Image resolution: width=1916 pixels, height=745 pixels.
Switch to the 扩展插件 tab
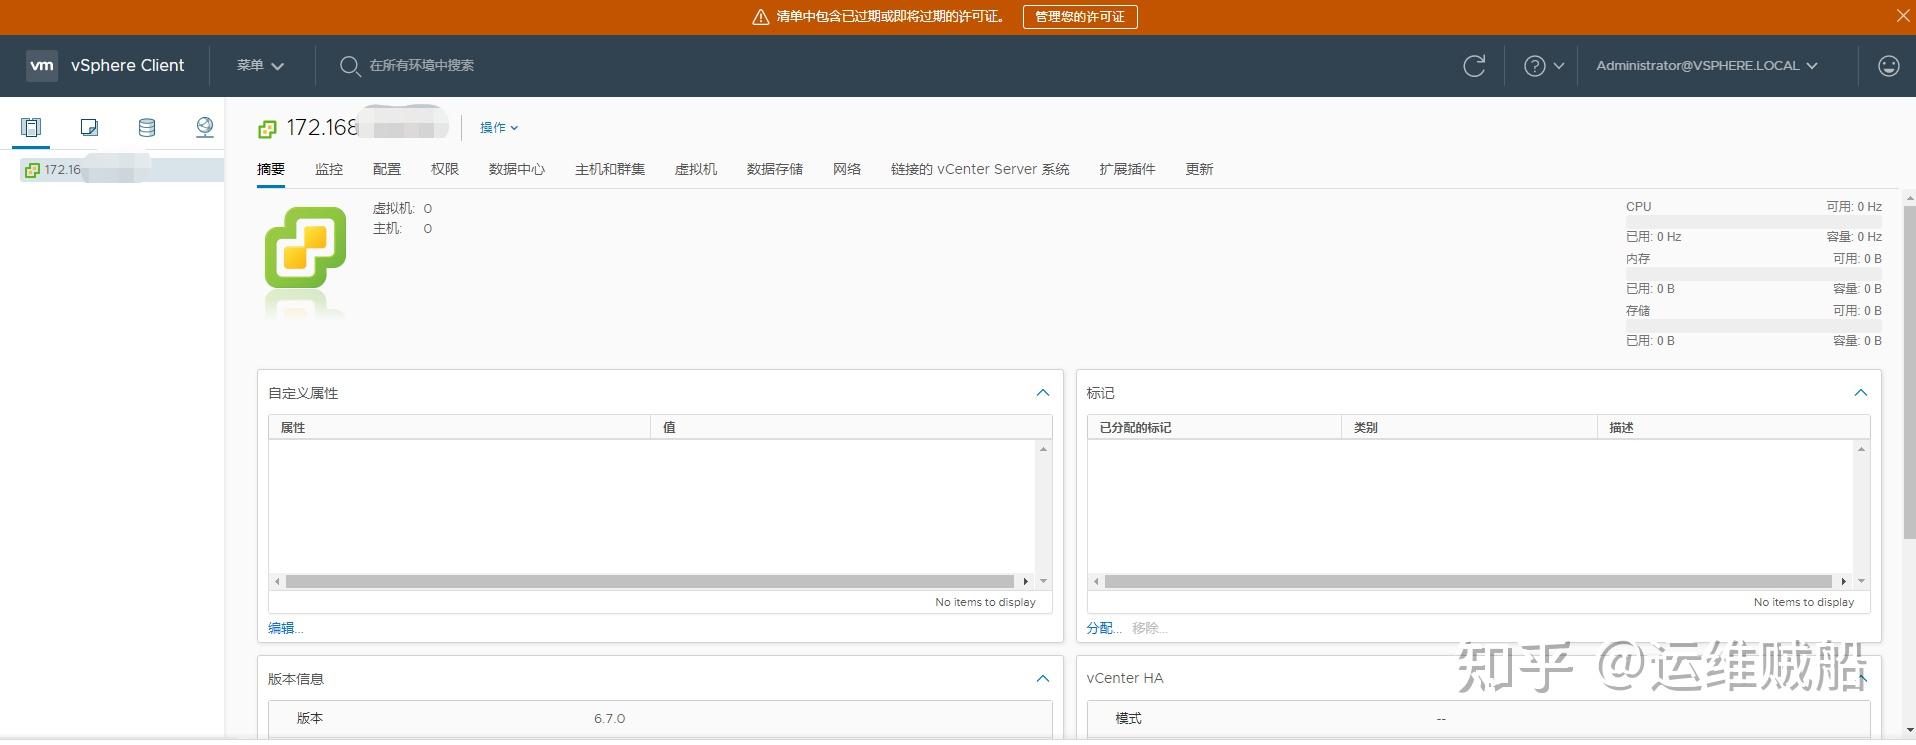click(1127, 169)
